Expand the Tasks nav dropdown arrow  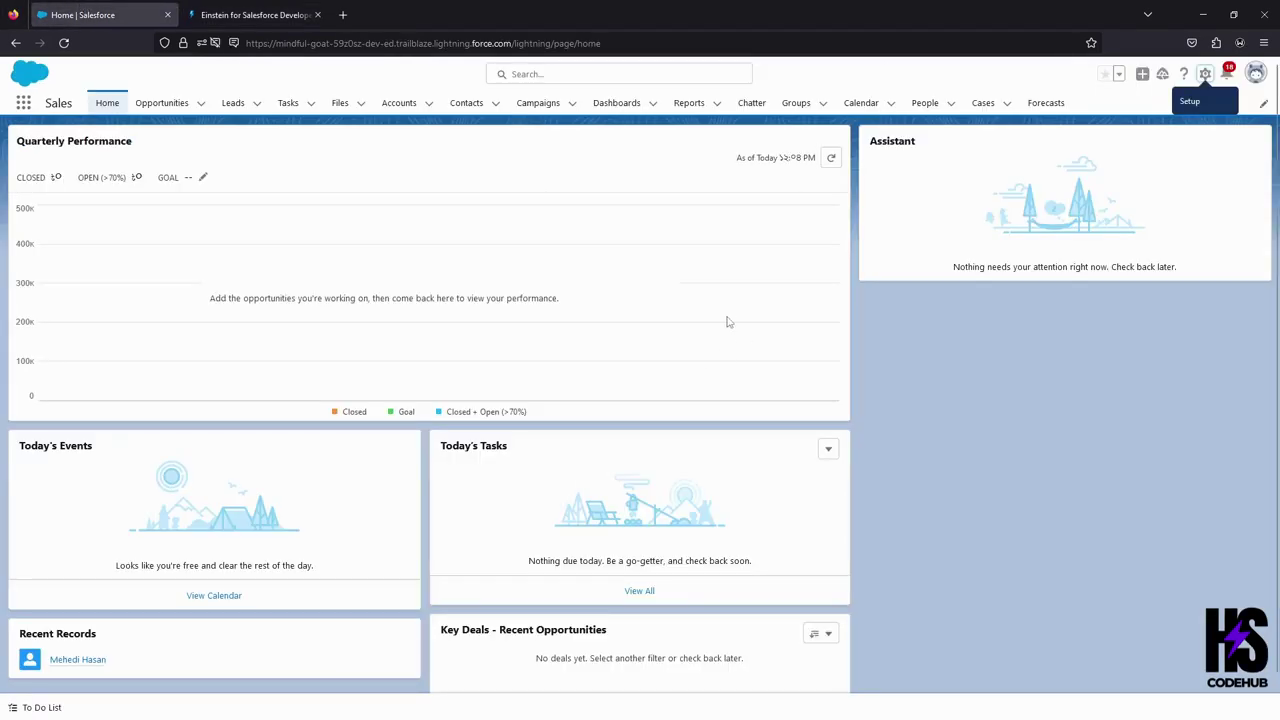pos(311,103)
